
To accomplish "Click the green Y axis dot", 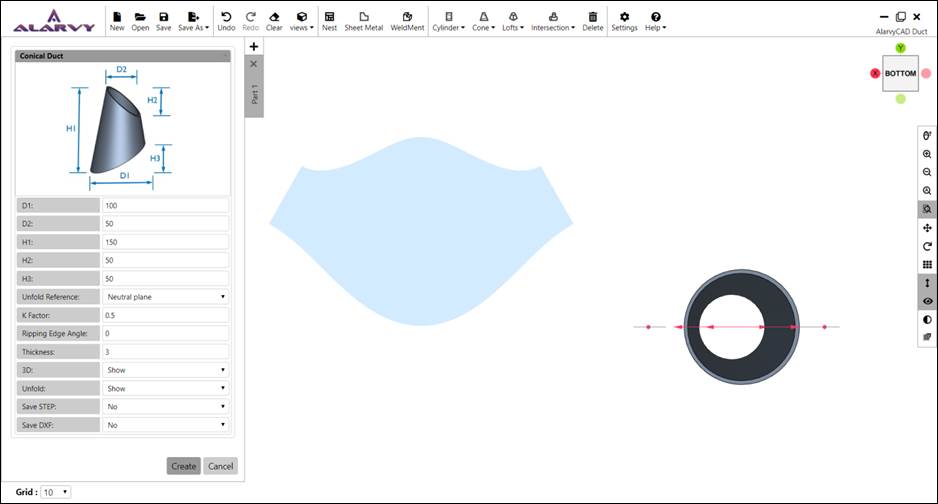I will [x=900, y=47].
